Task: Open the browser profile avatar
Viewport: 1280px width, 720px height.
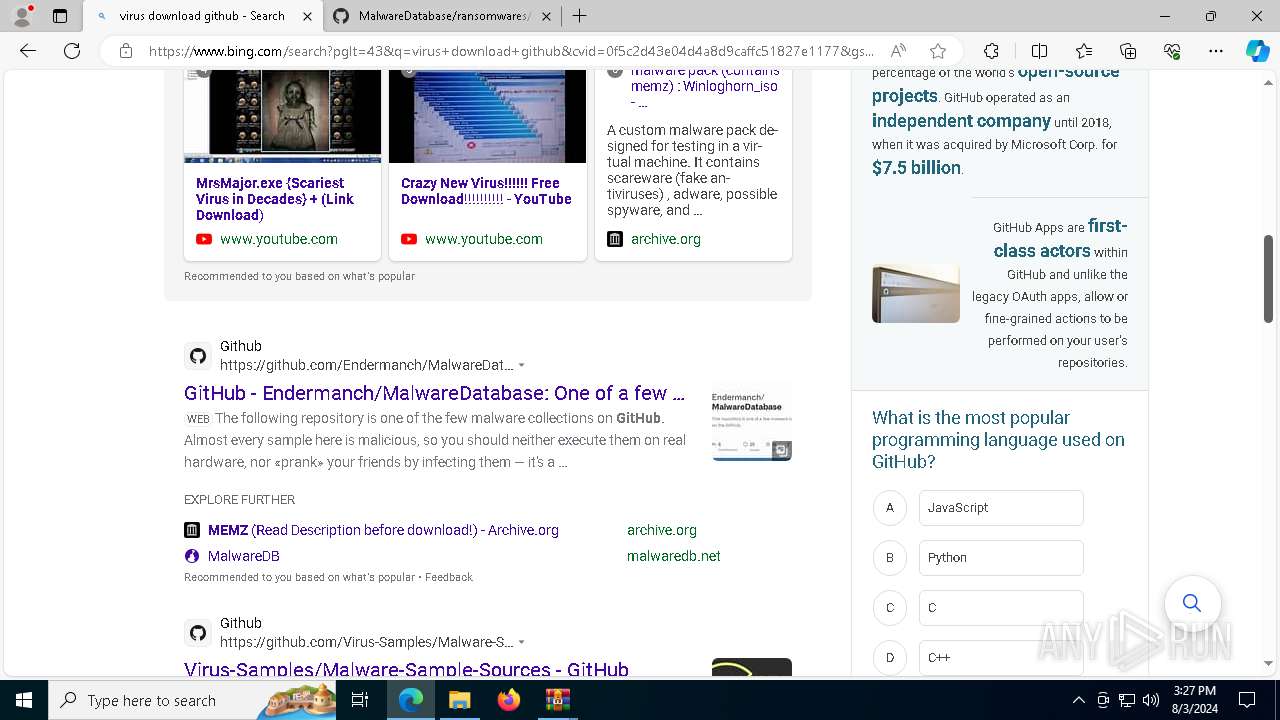Action: [22, 16]
